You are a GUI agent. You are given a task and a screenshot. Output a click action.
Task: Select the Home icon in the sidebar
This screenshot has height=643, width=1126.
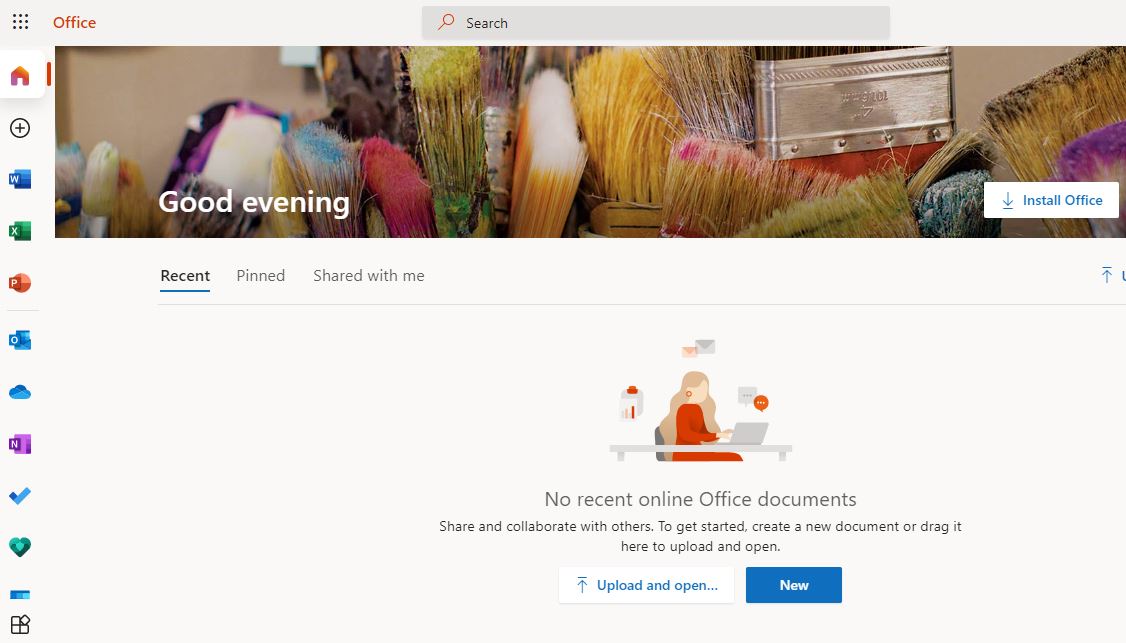[20, 74]
